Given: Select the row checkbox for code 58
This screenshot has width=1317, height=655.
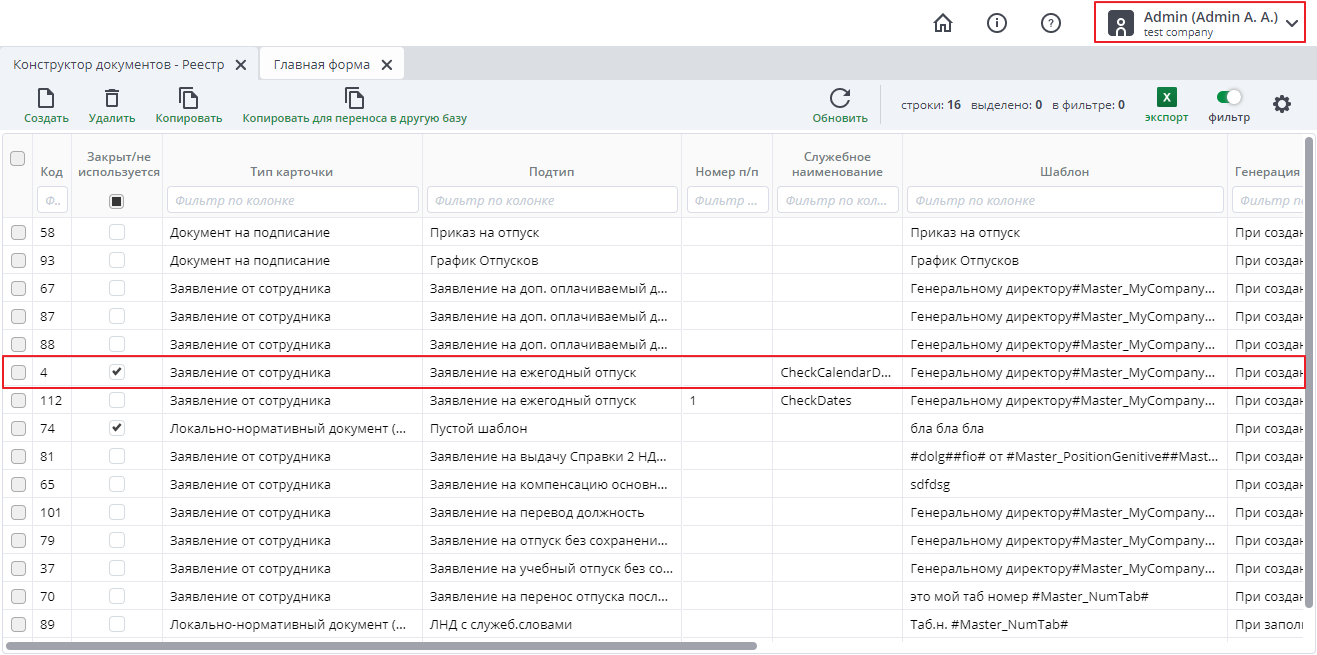Looking at the screenshot, I should 18,232.
